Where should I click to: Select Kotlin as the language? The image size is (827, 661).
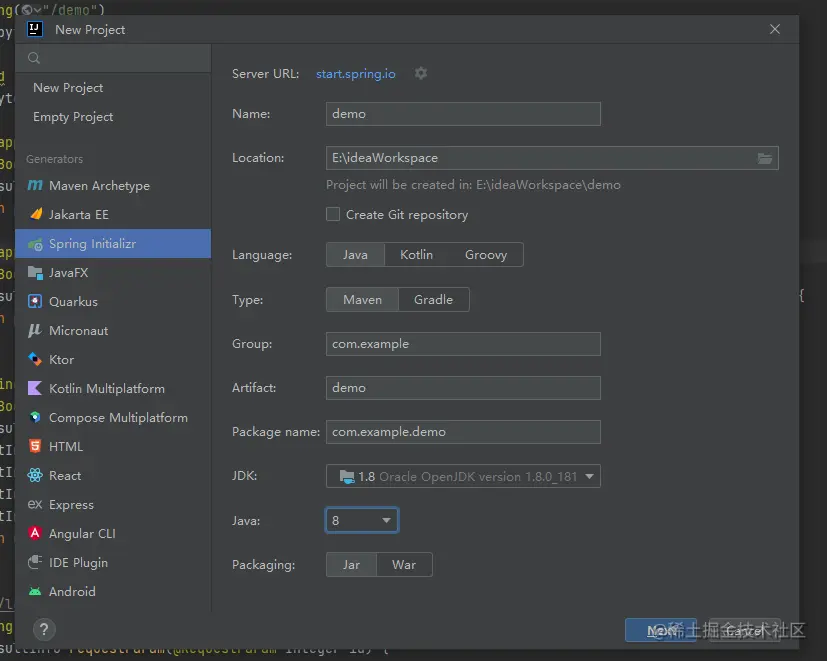pyautogui.click(x=416, y=255)
